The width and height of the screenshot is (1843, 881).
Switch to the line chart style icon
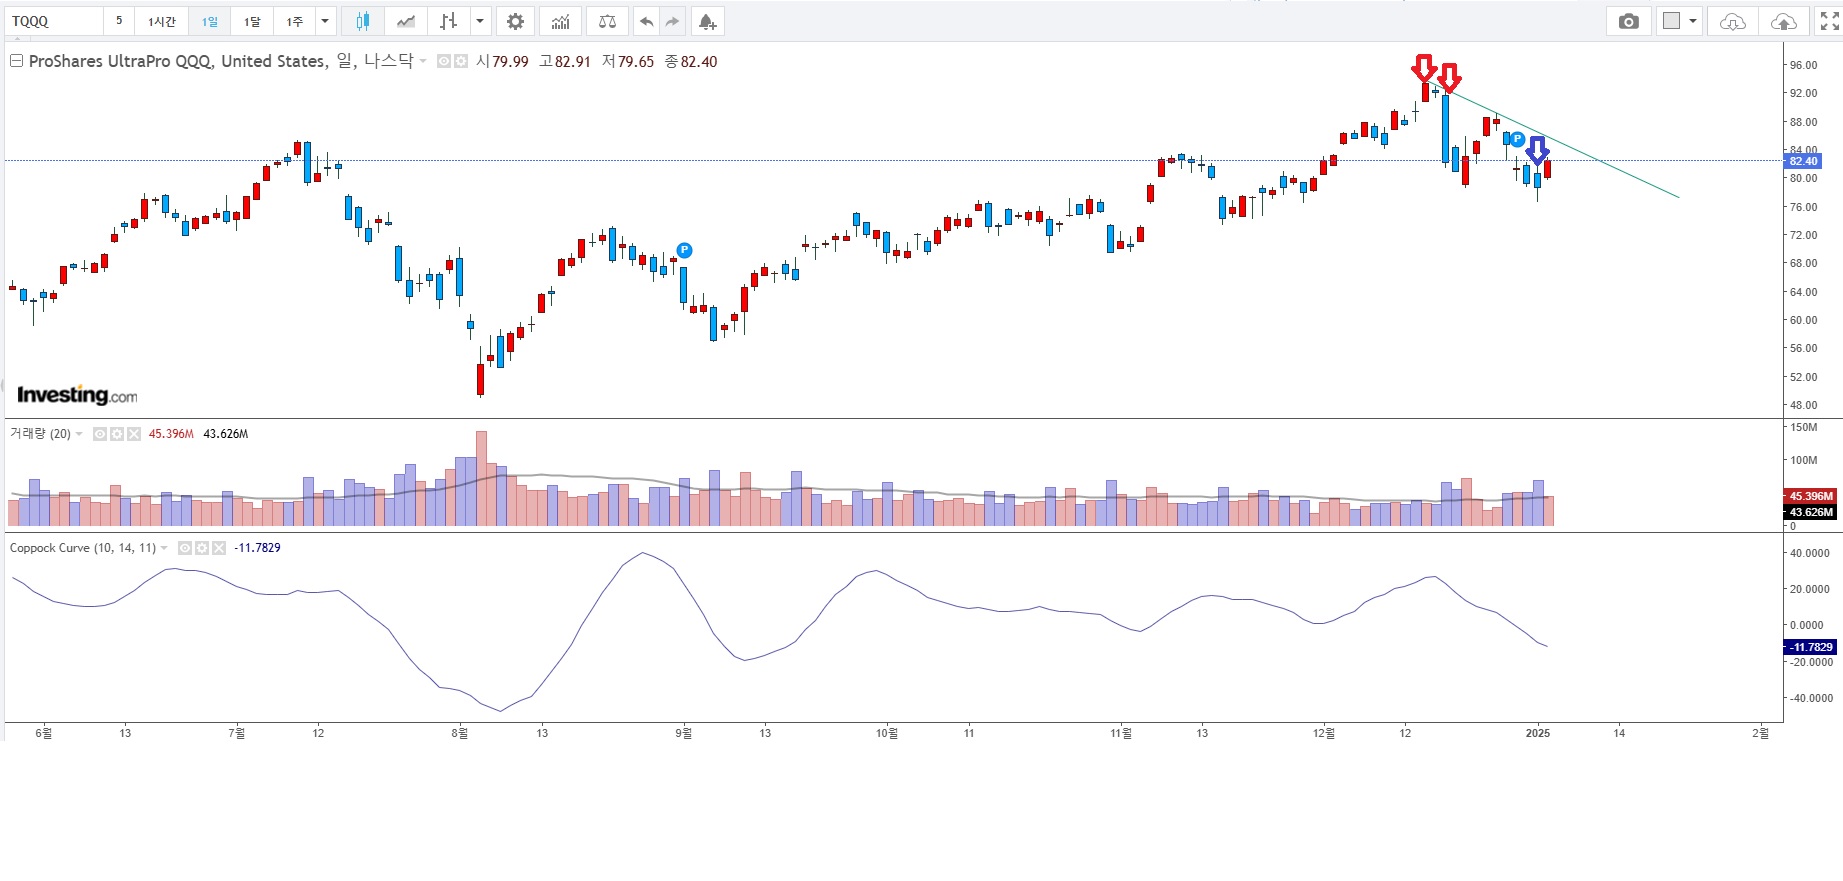pyautogui.click(x=405, y=21)
